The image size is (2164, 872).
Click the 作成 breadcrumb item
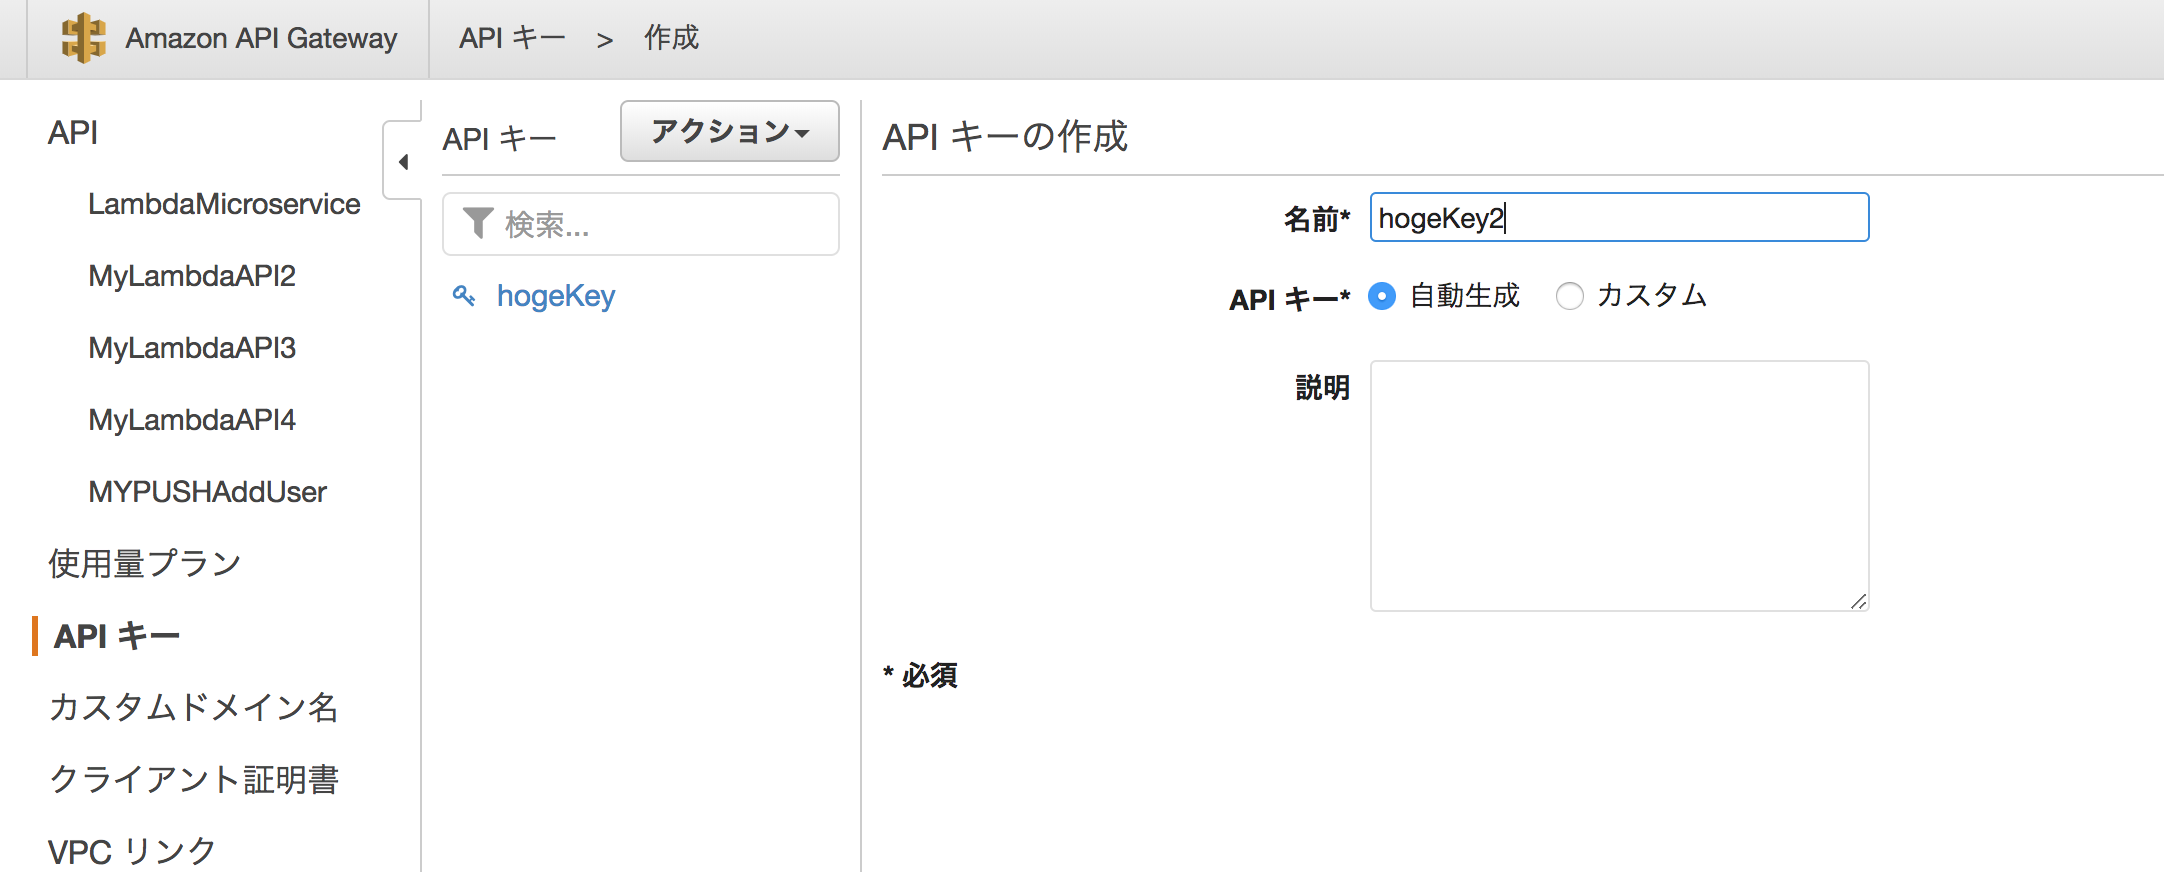coord(671,38)
